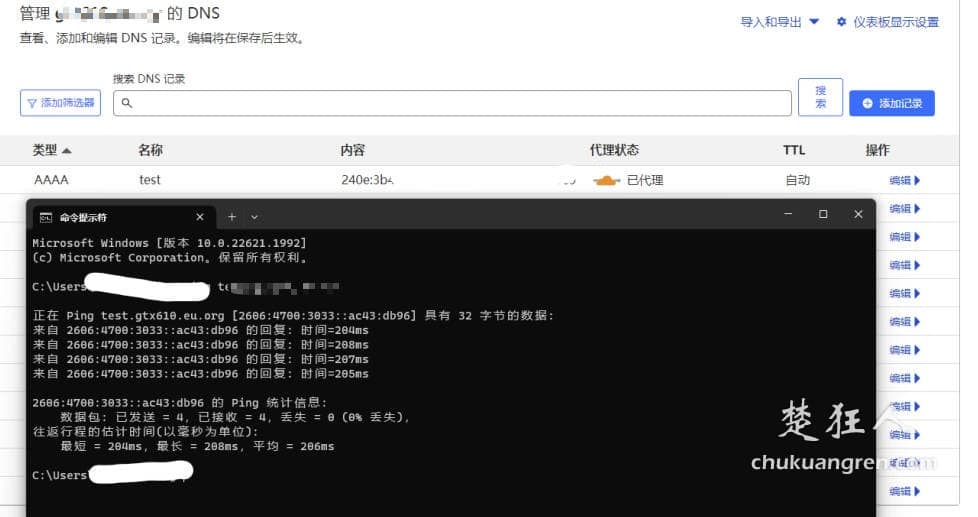Click the 代理状态 column header

614,150
